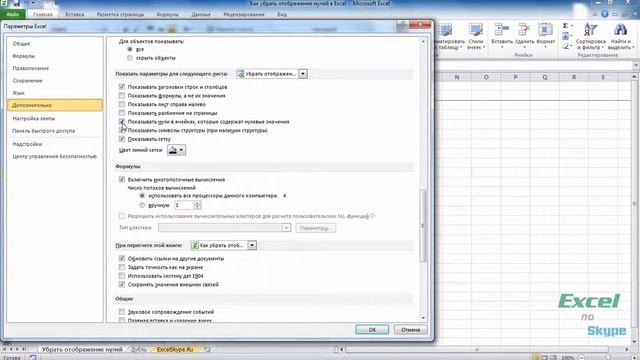The image size is (640, 360).
Task: Select manual threads count radio button
Action: [142, 205]
